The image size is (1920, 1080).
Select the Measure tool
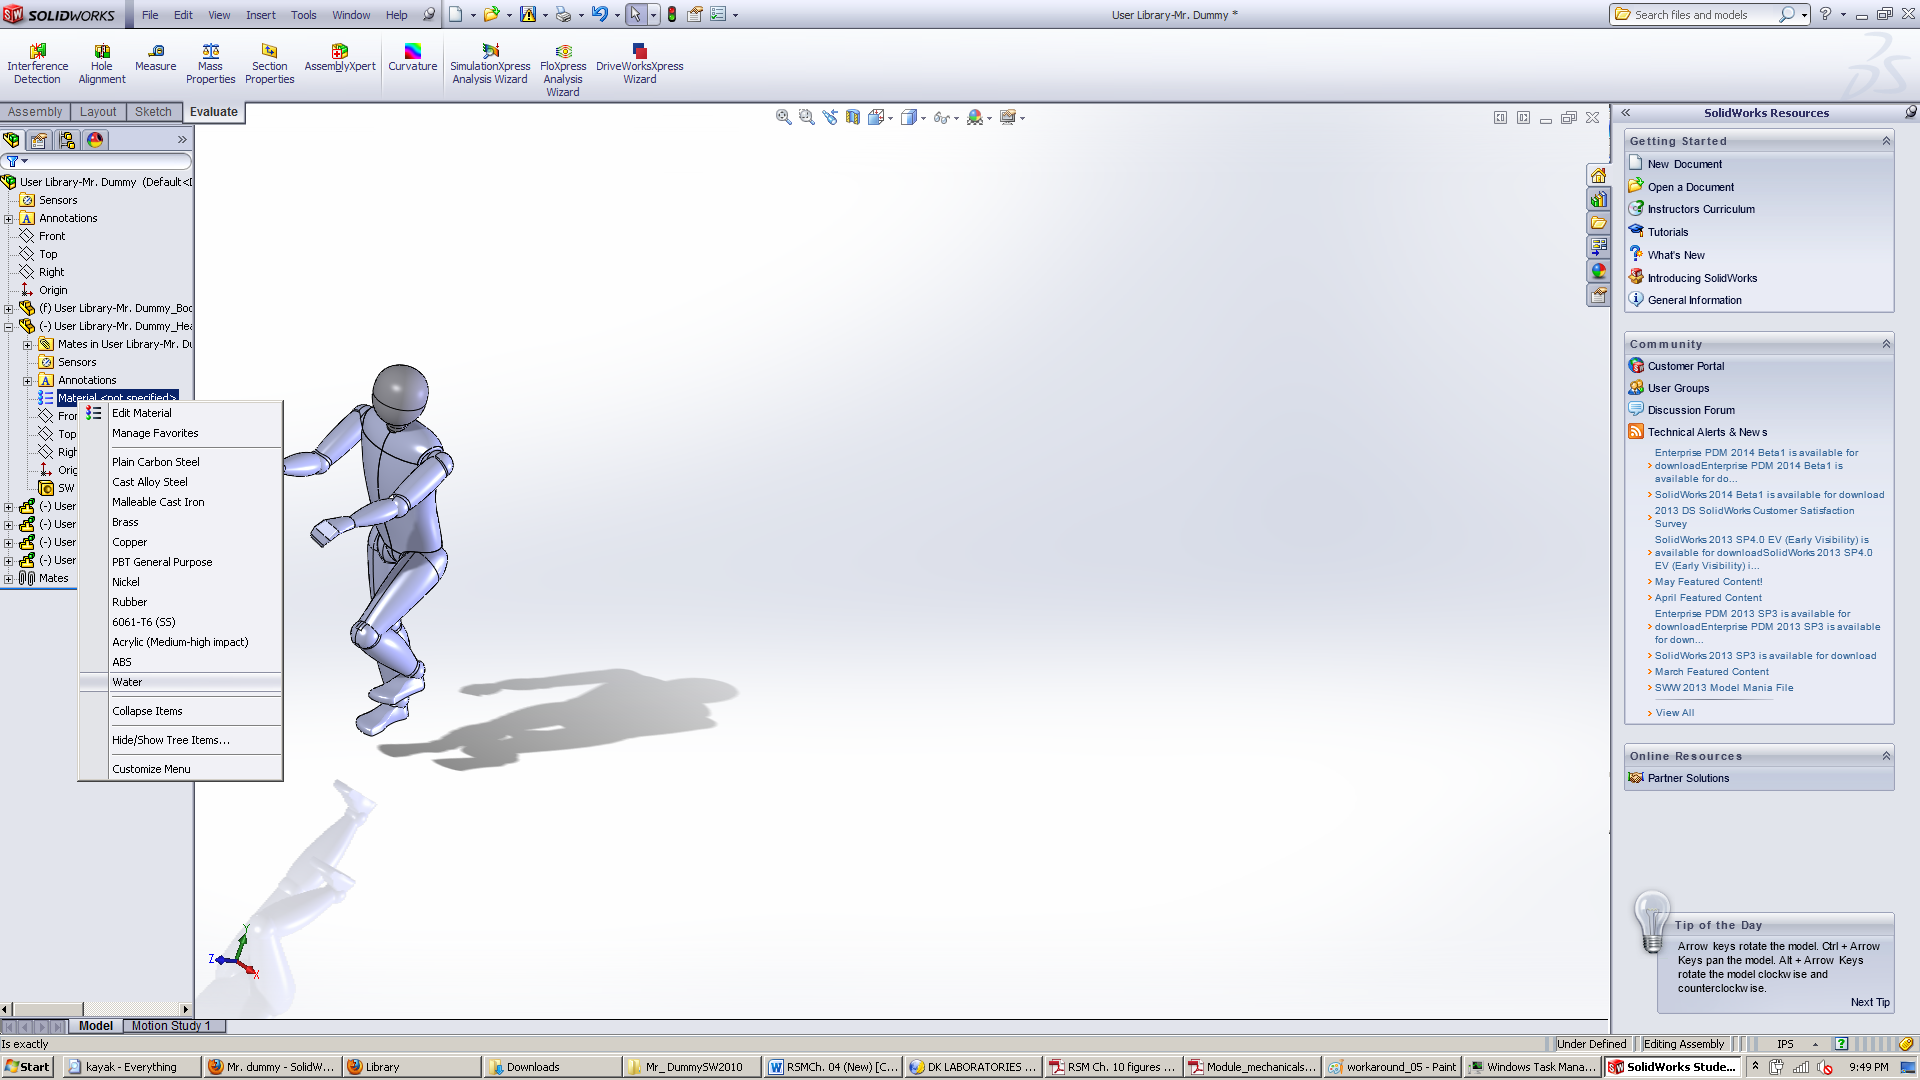155,58
